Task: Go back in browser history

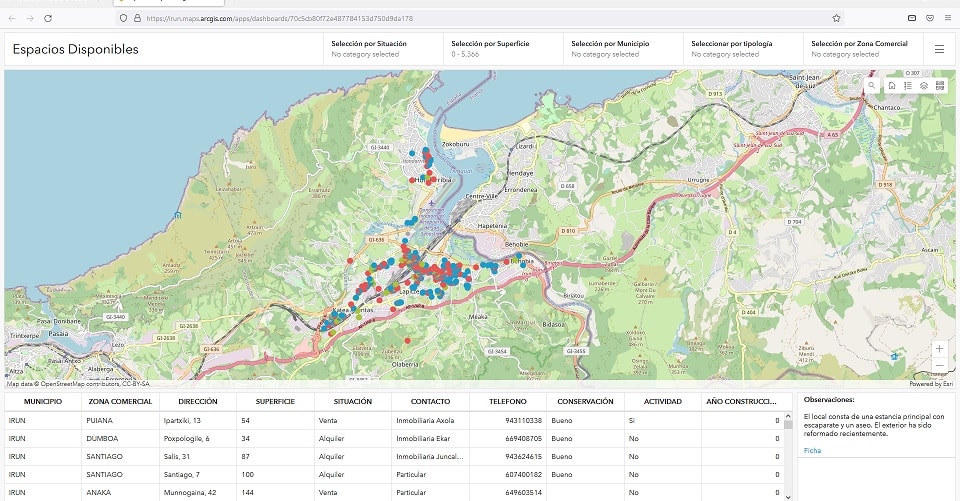Action: pyautogui.click(x=12, y=18)
